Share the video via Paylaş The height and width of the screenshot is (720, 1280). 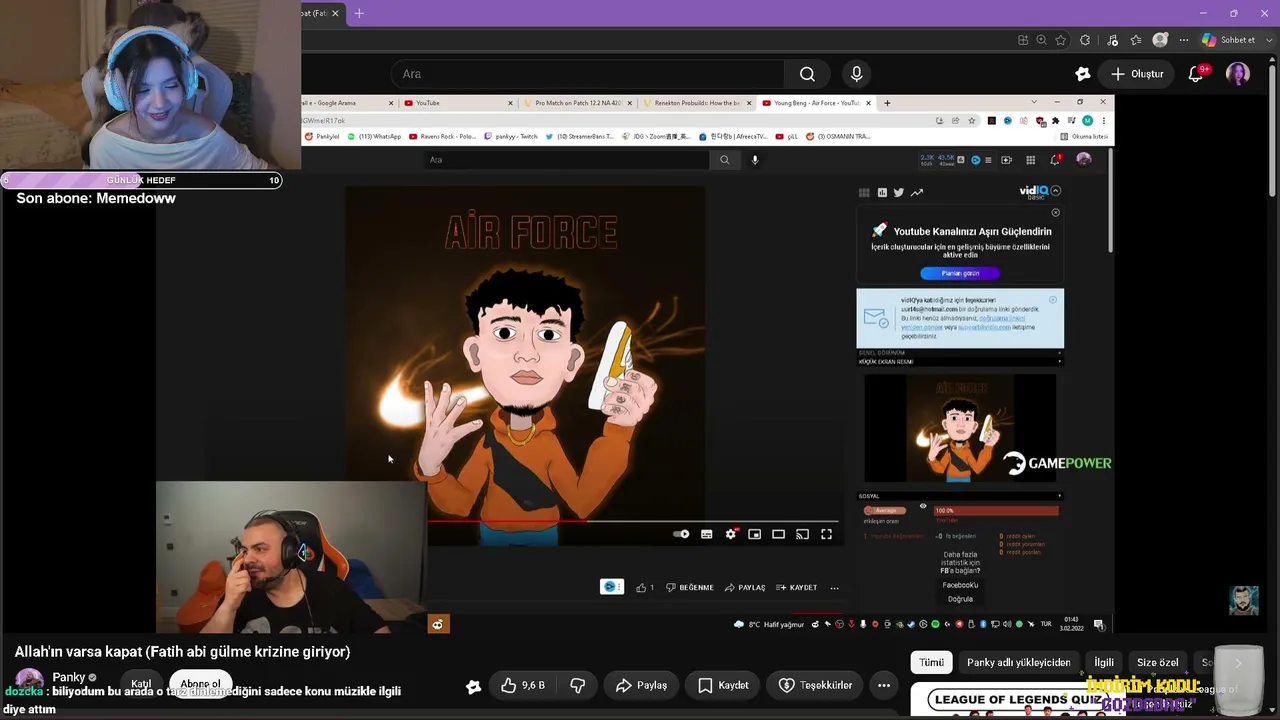click(641, 685)
